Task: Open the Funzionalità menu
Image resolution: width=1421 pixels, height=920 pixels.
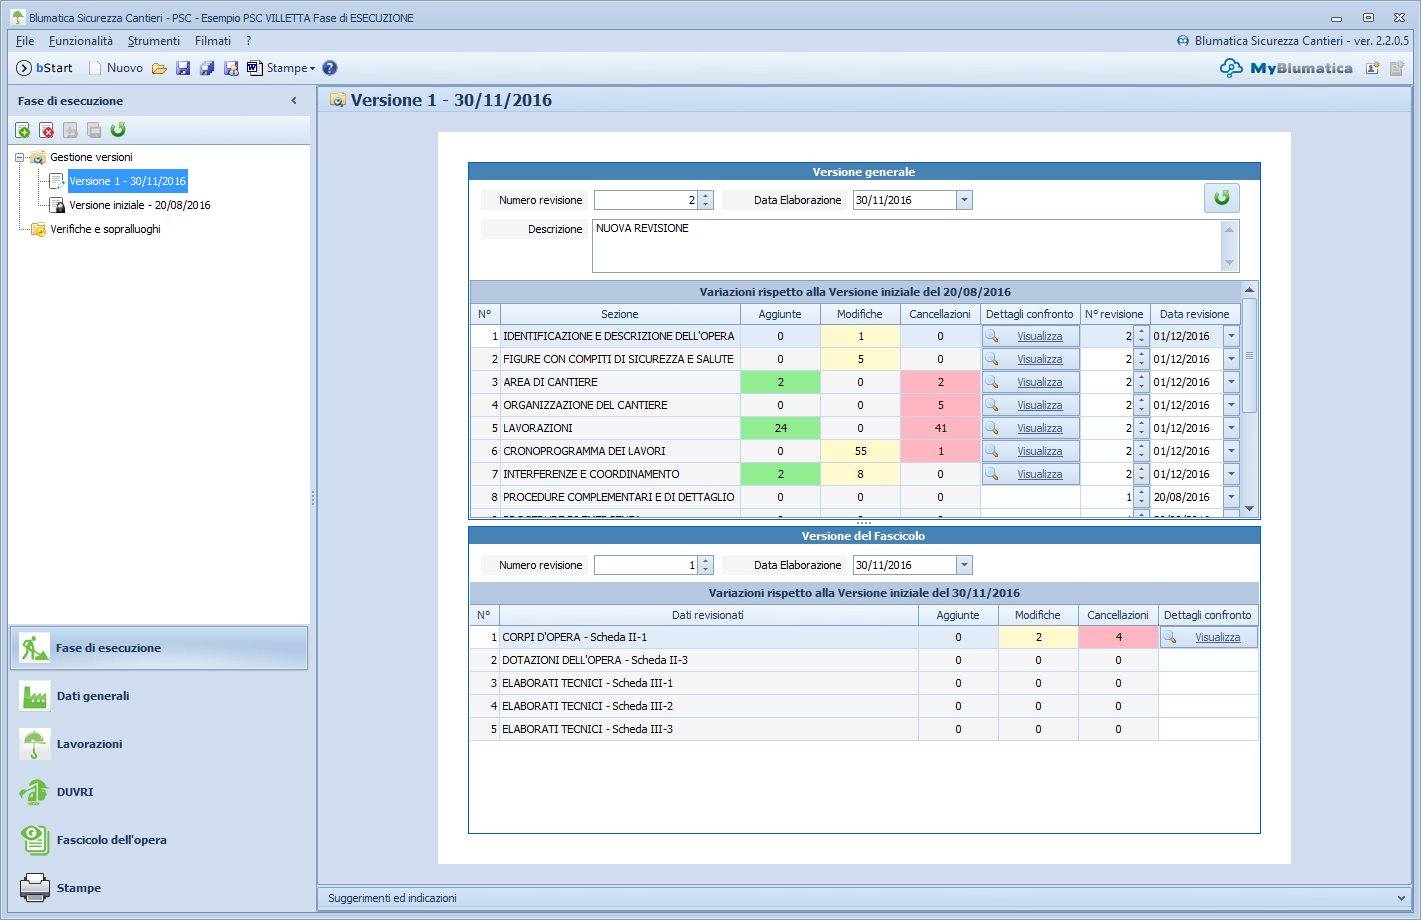Action: [x=81, y=41]
